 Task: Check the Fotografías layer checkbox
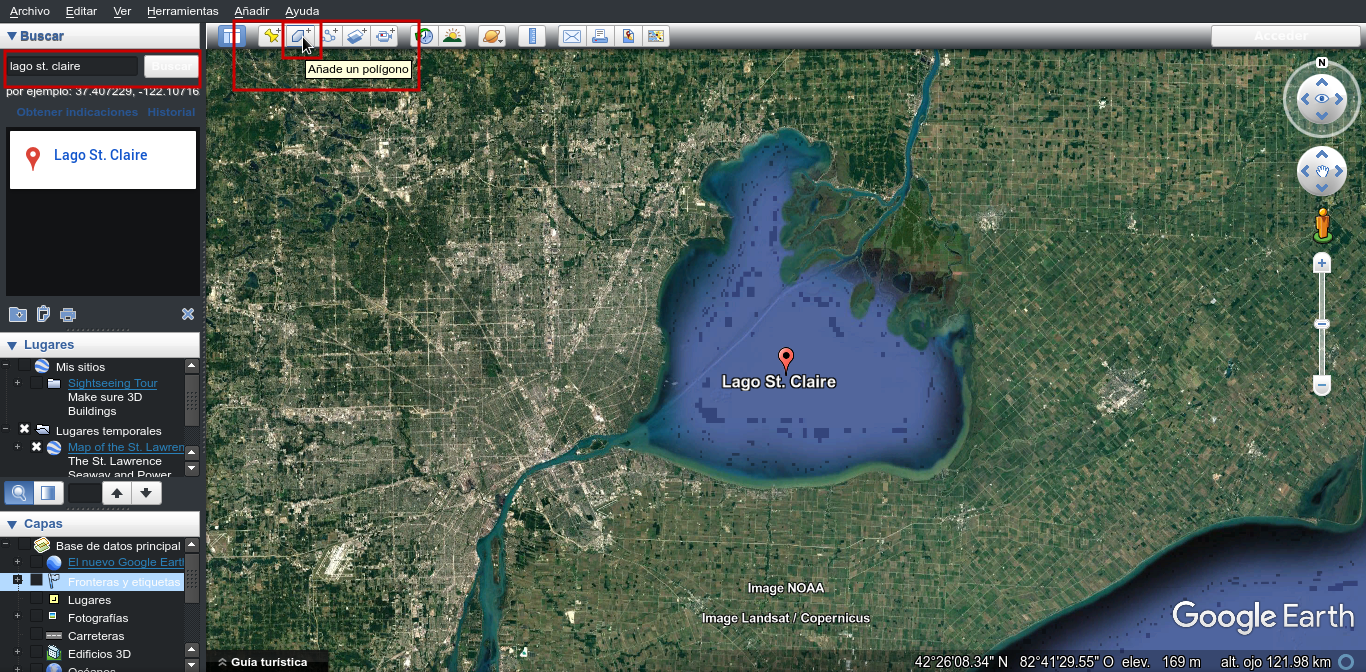click(x=37, y=618)
